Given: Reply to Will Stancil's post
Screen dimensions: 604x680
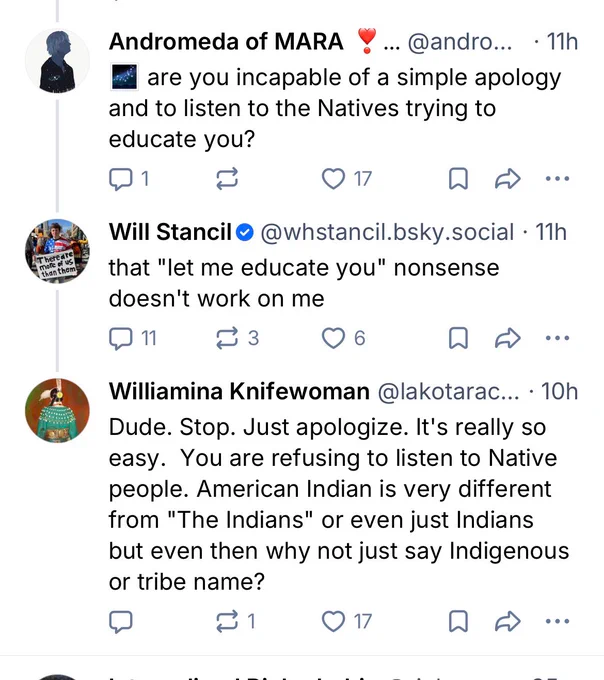Looking at the screenshot, I should pos(121,338).
